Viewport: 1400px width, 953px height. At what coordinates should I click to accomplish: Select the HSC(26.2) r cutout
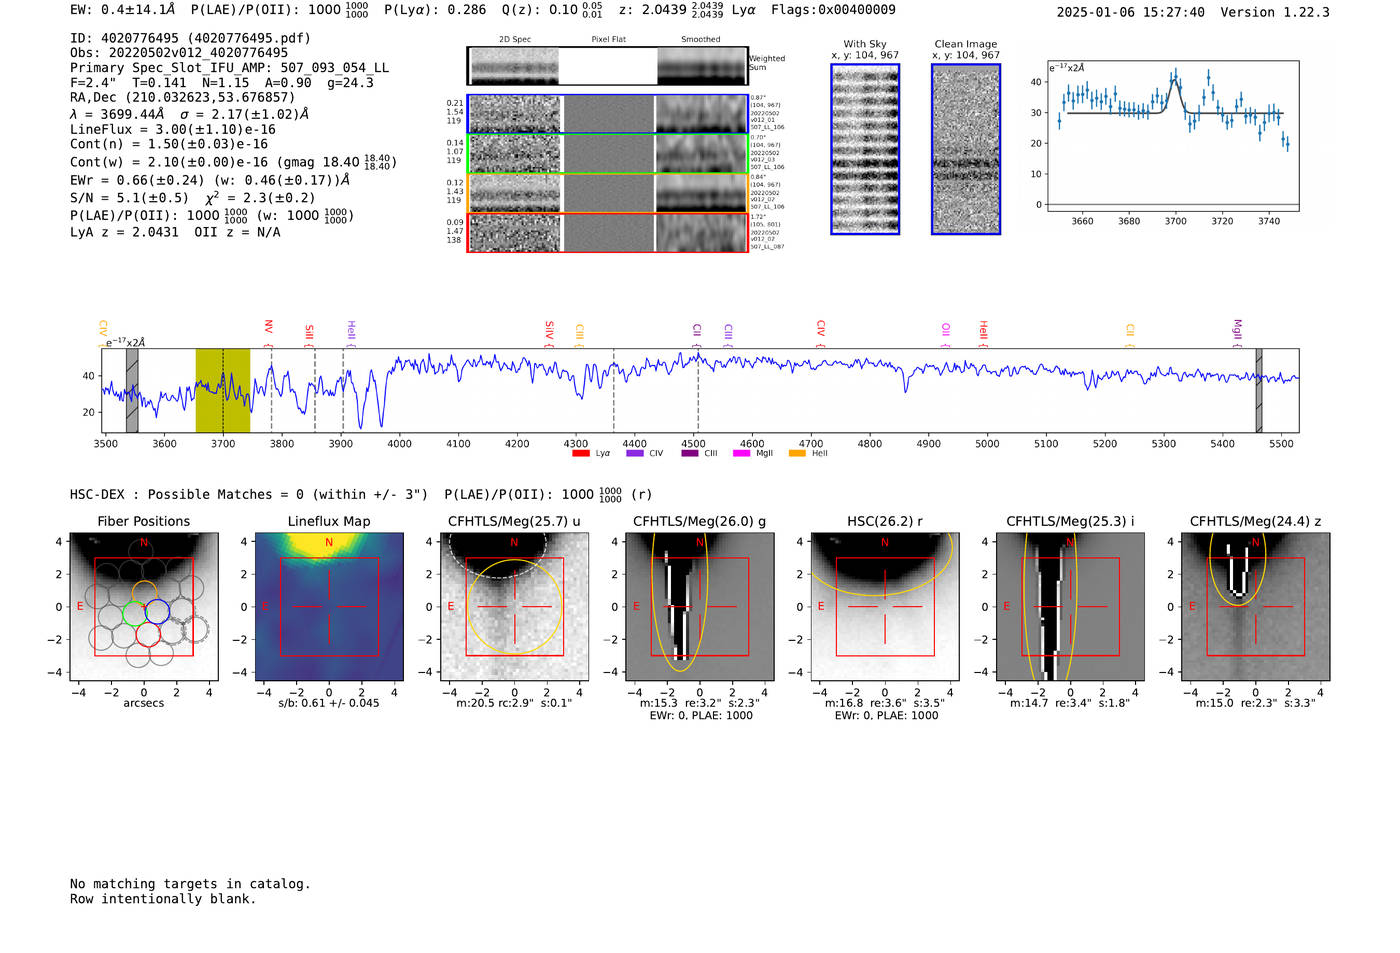pos(885,606)
